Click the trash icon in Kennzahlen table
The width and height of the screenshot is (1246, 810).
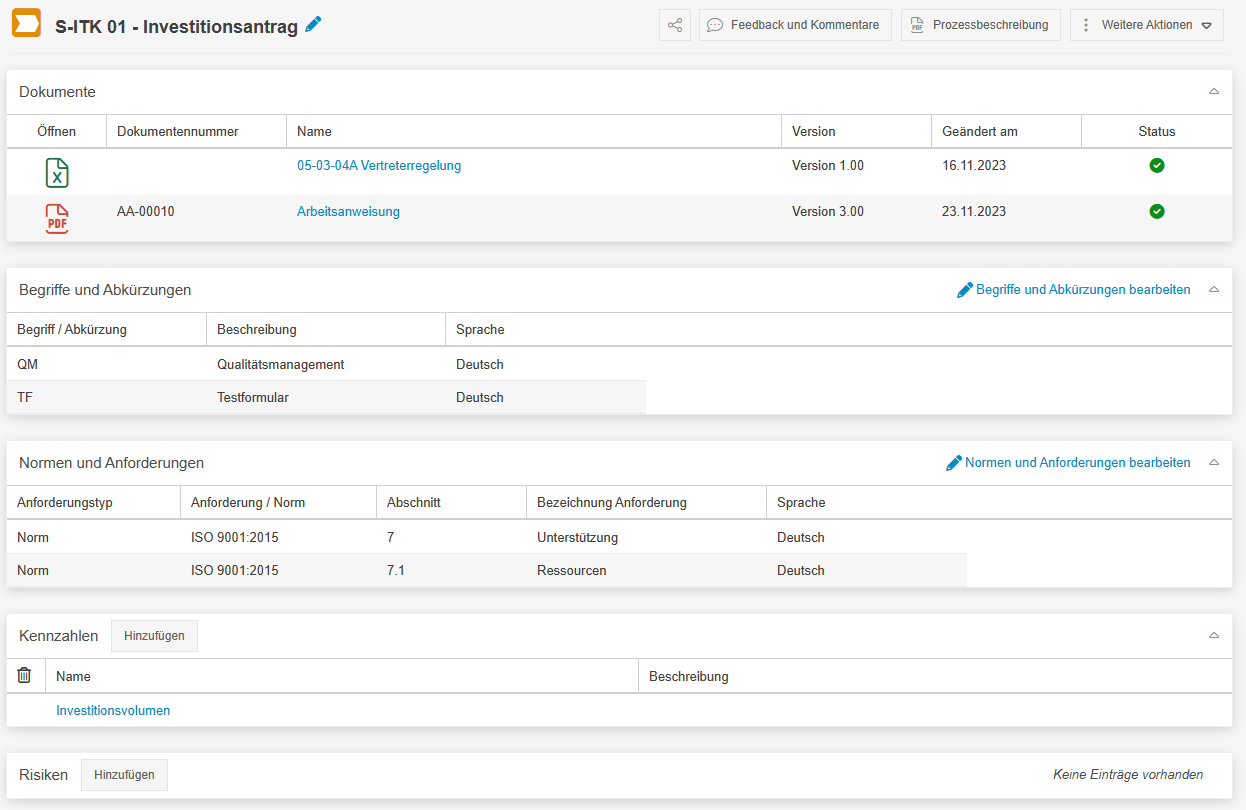click(x=25, y=676)
